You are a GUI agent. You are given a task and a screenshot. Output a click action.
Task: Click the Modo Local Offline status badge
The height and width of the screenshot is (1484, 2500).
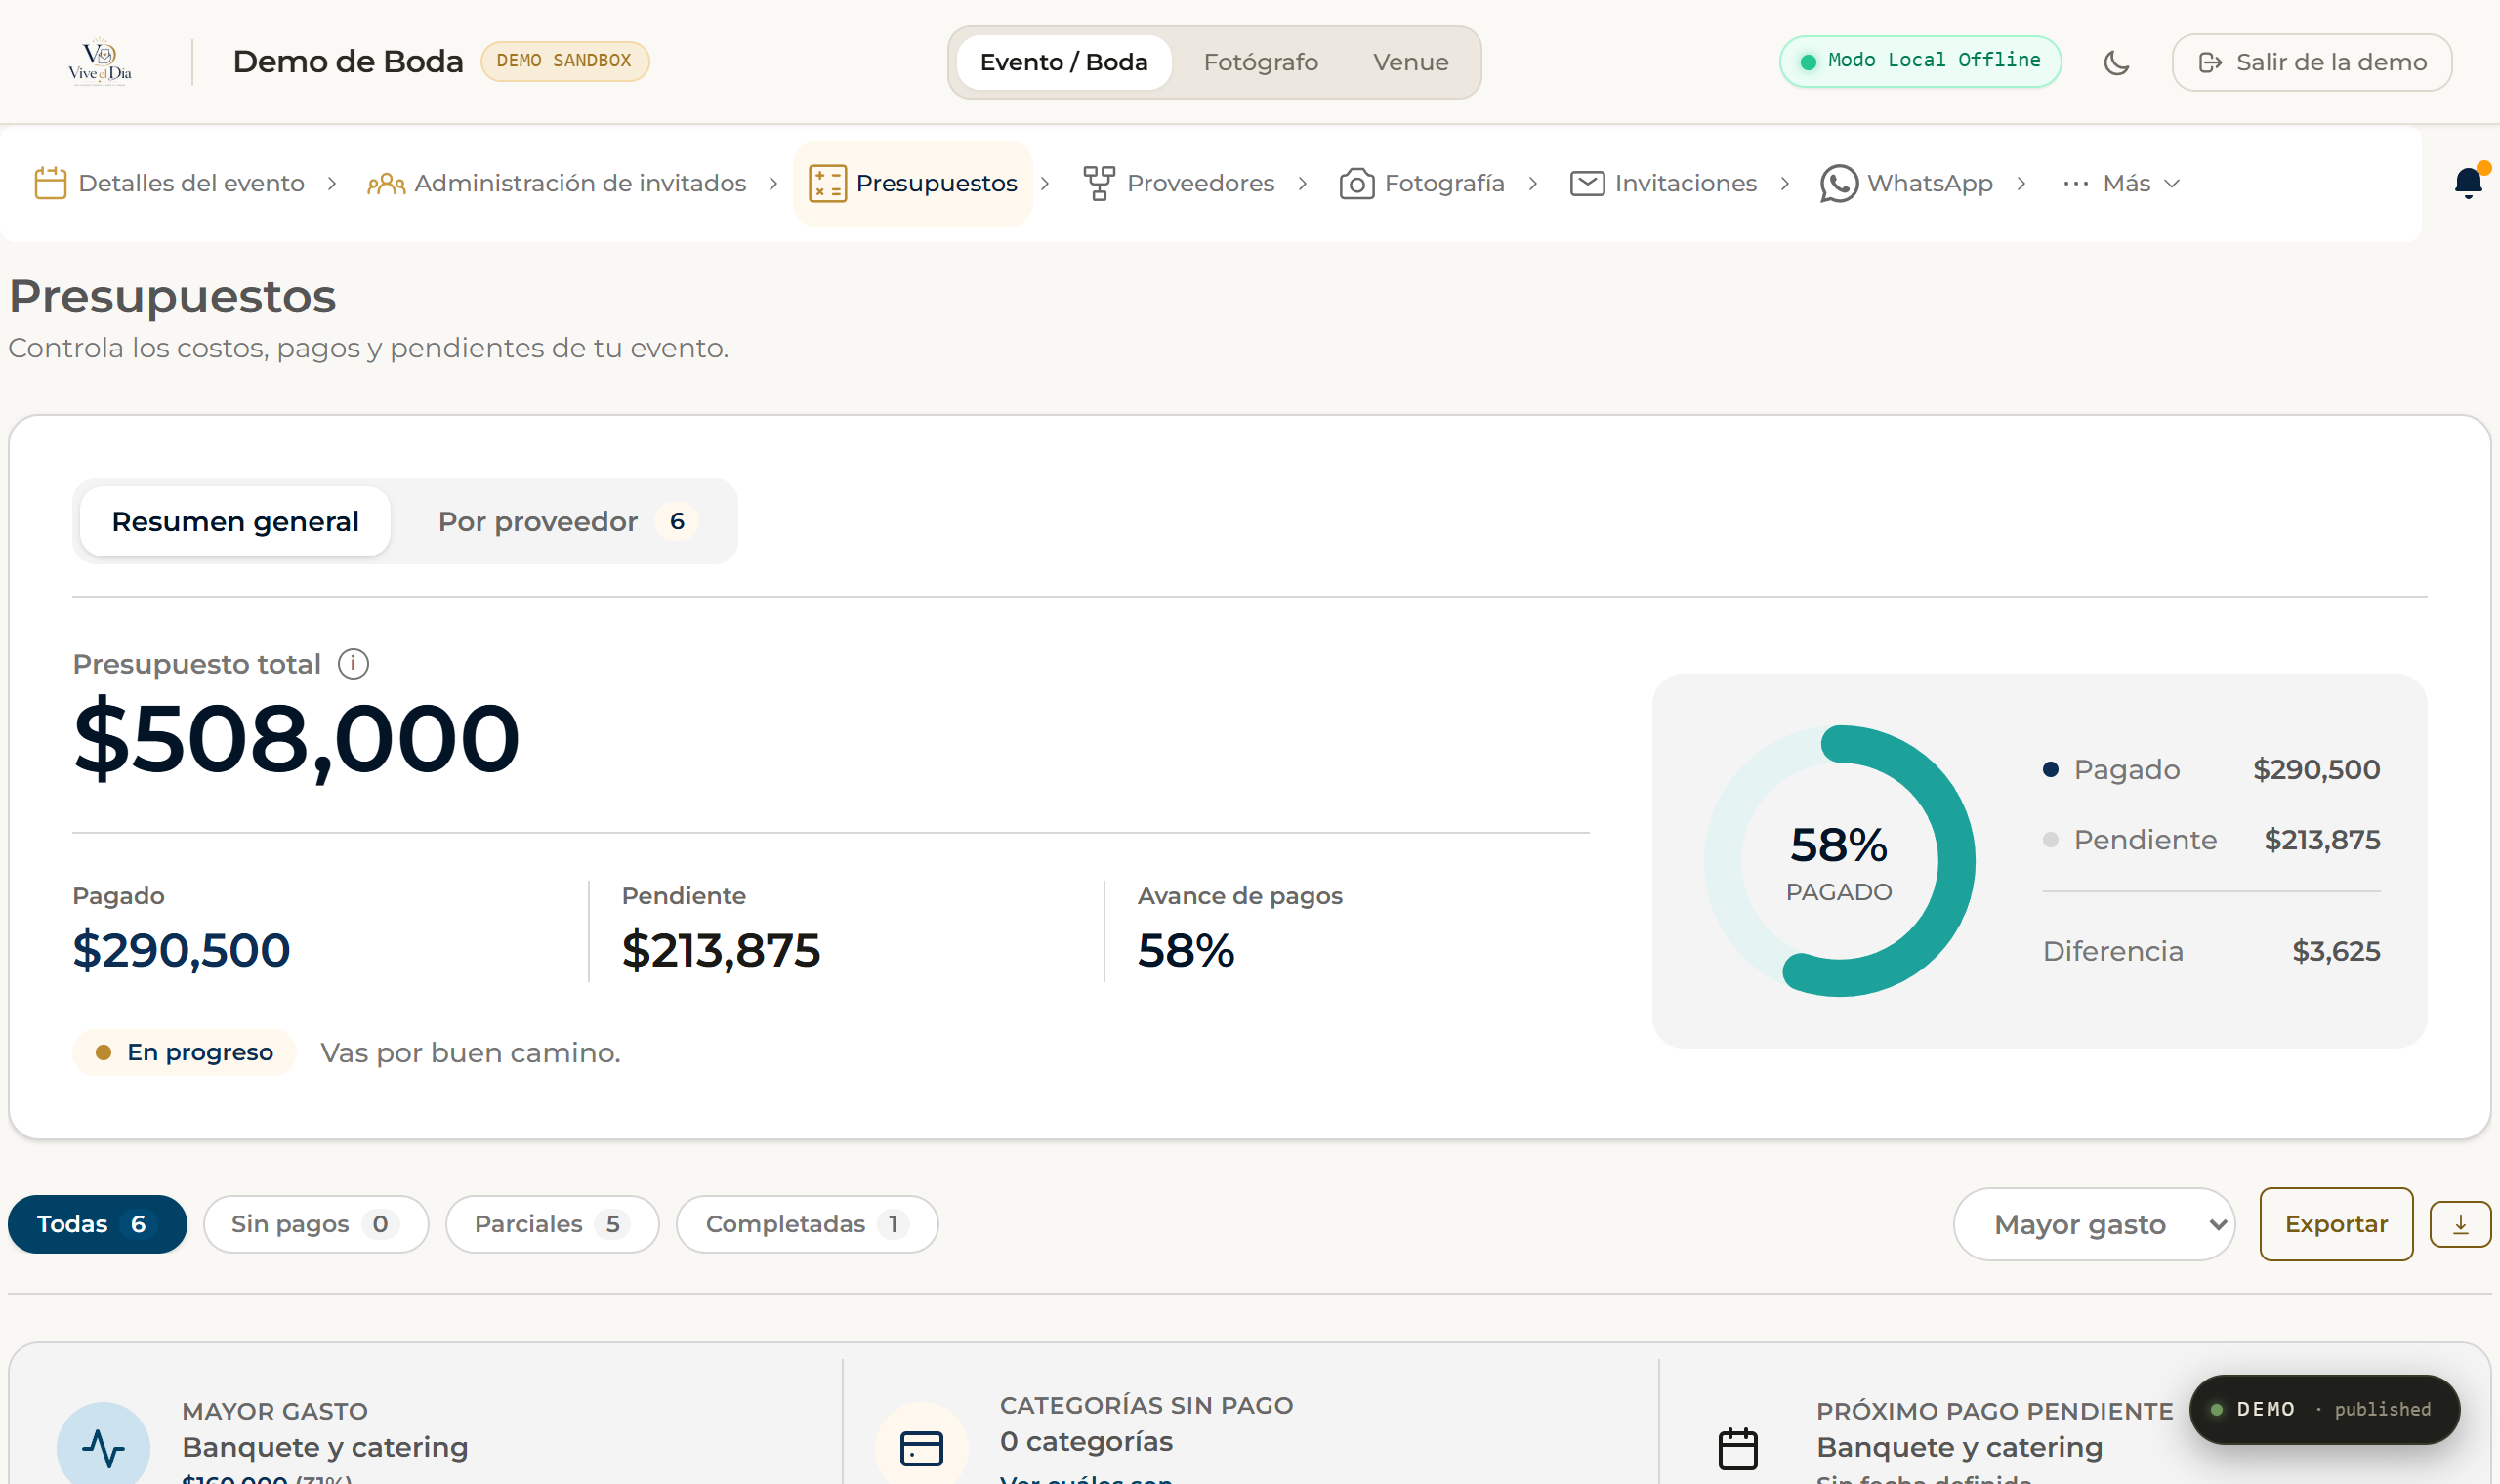click(x=1920, y=61)
